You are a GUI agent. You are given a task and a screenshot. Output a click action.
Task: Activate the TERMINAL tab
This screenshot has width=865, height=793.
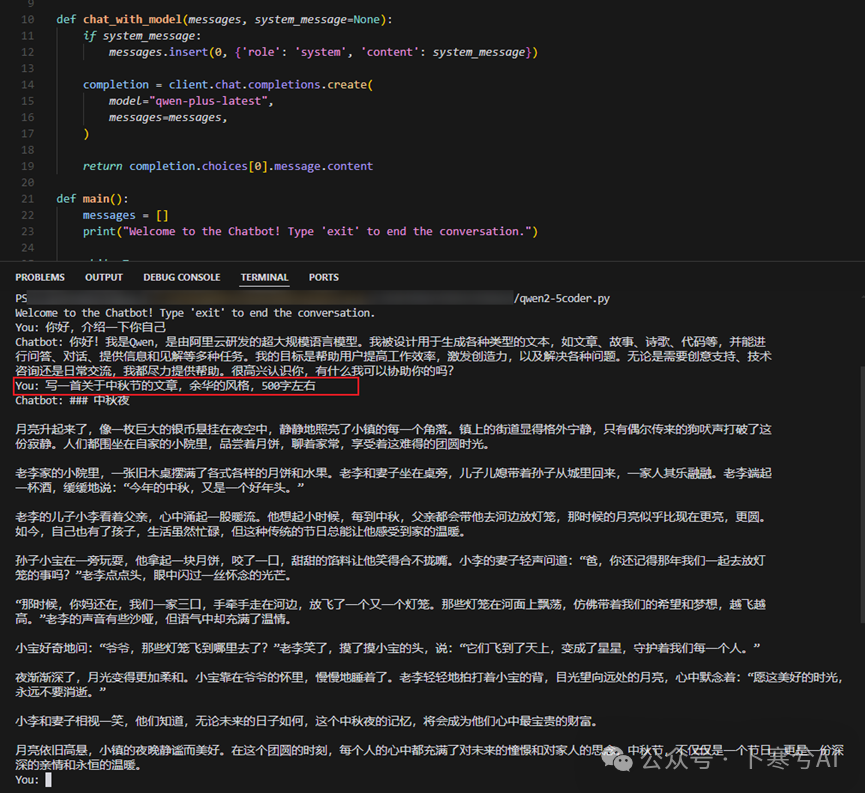coord(264,277)
